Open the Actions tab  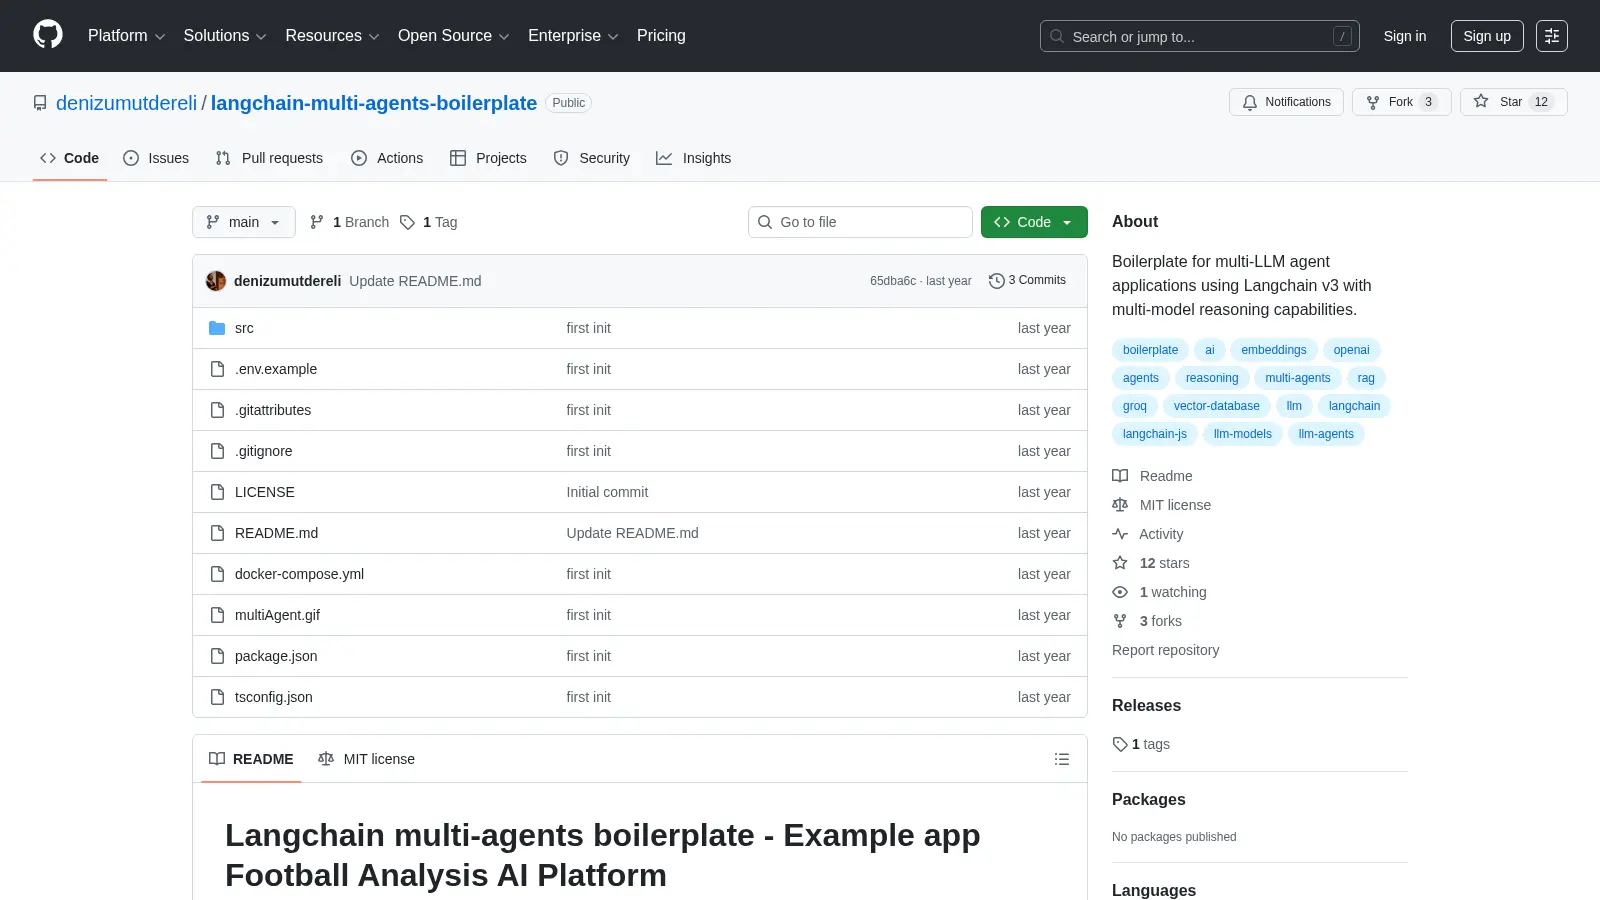click(x=387, y=158)
